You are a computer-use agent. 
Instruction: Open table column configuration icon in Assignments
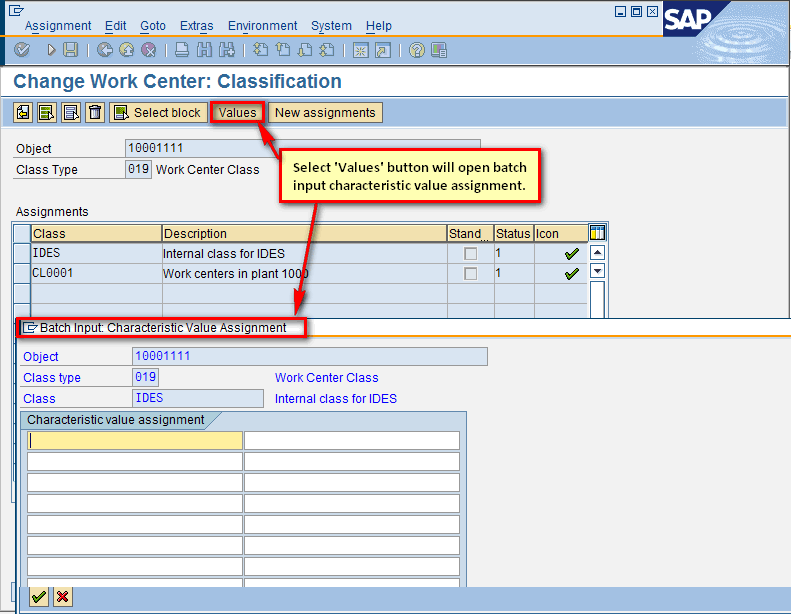(598, 233)
